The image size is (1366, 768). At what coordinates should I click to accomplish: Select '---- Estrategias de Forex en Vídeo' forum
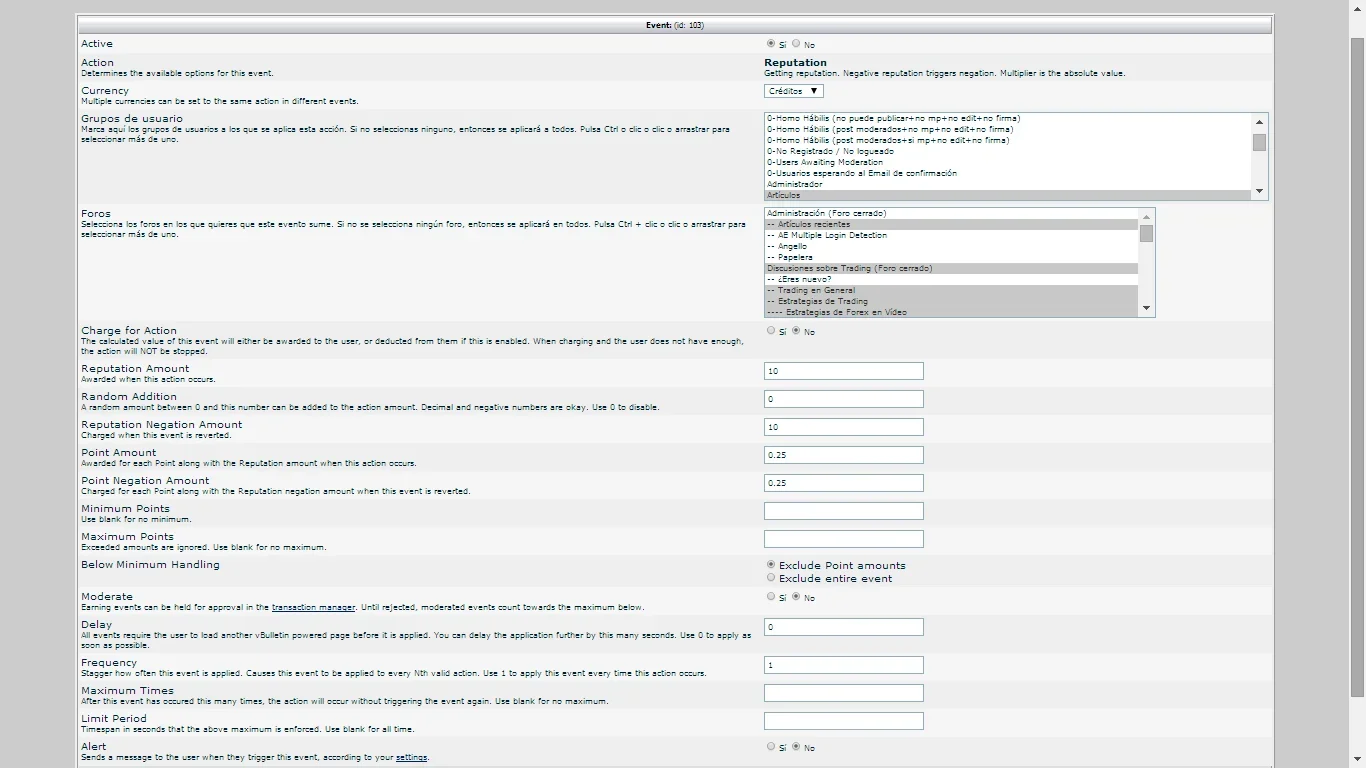tap(952, 312)
